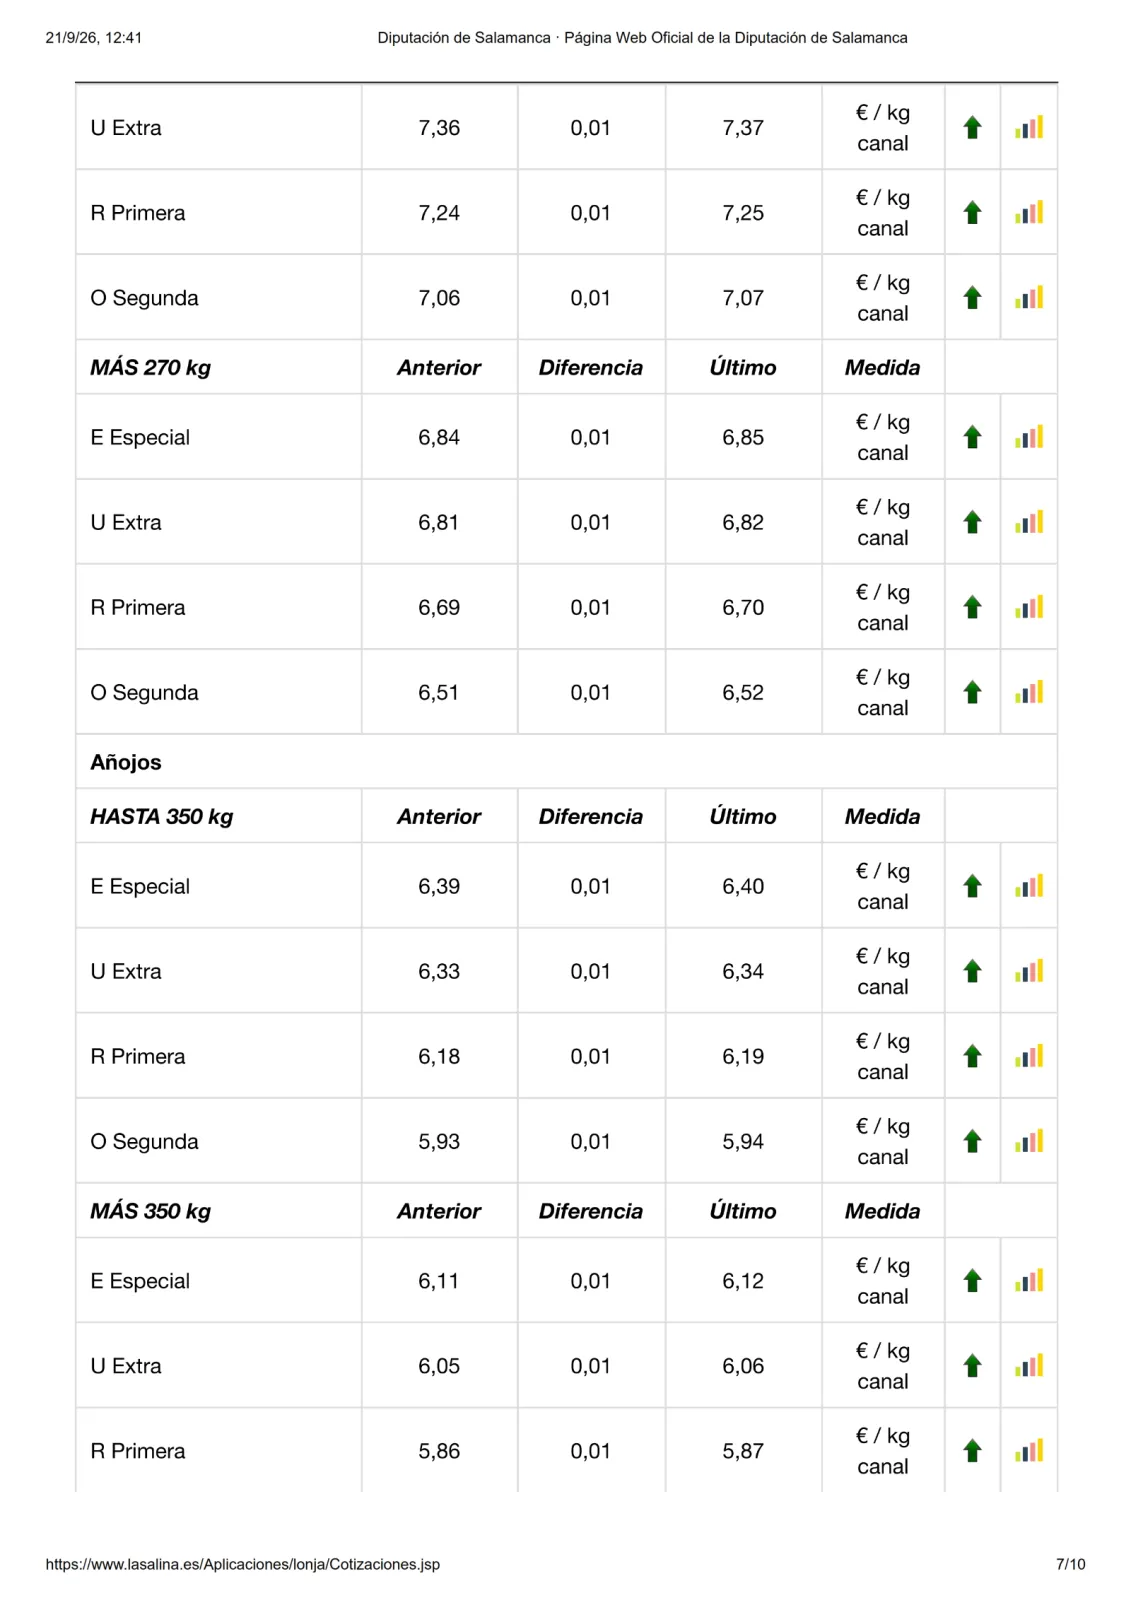1131x1600 pixels.
Task: Click green arrow for E Especial 6,12
Action: 972,1281
